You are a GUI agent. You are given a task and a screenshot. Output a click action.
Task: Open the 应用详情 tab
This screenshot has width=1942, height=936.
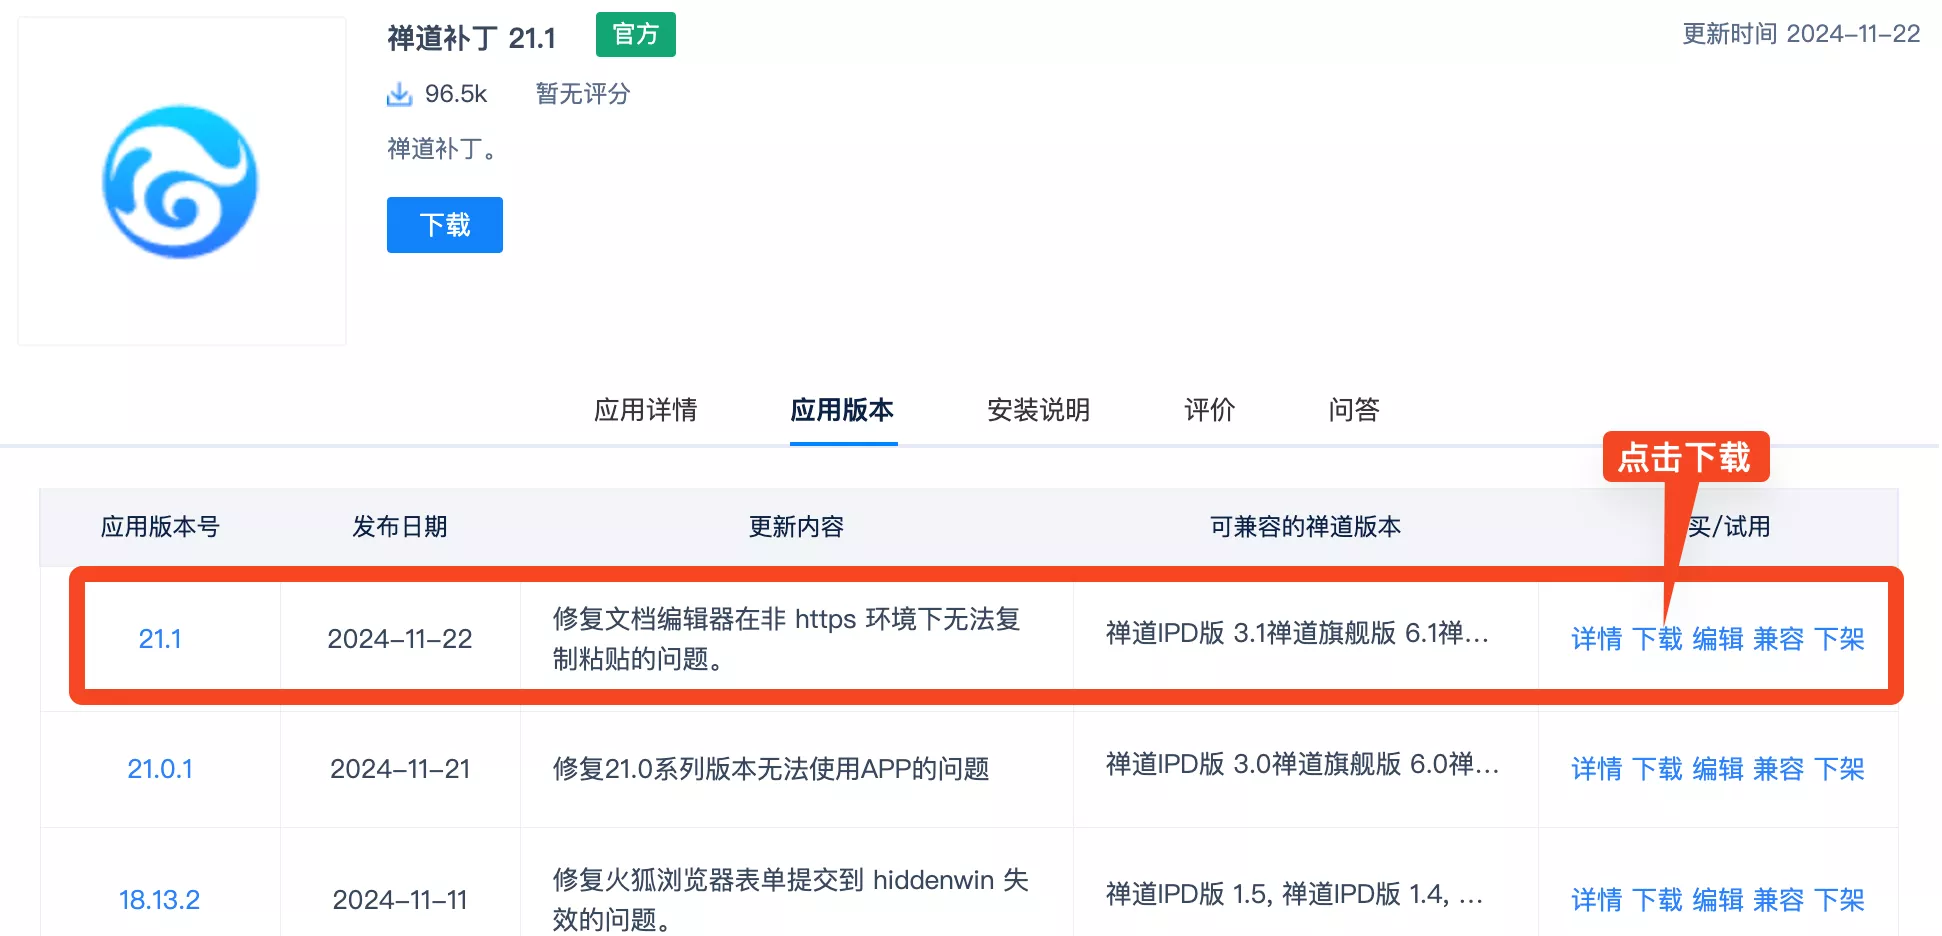pyautogui.click(x=646, y=410)
